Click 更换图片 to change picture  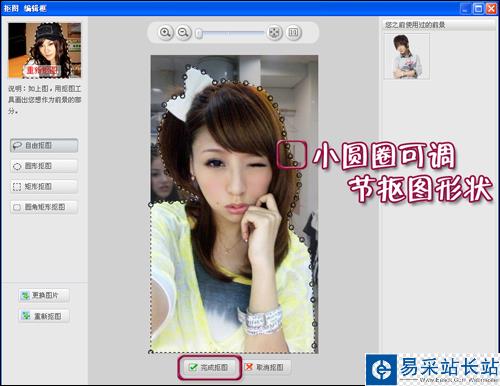pos(44,295)
